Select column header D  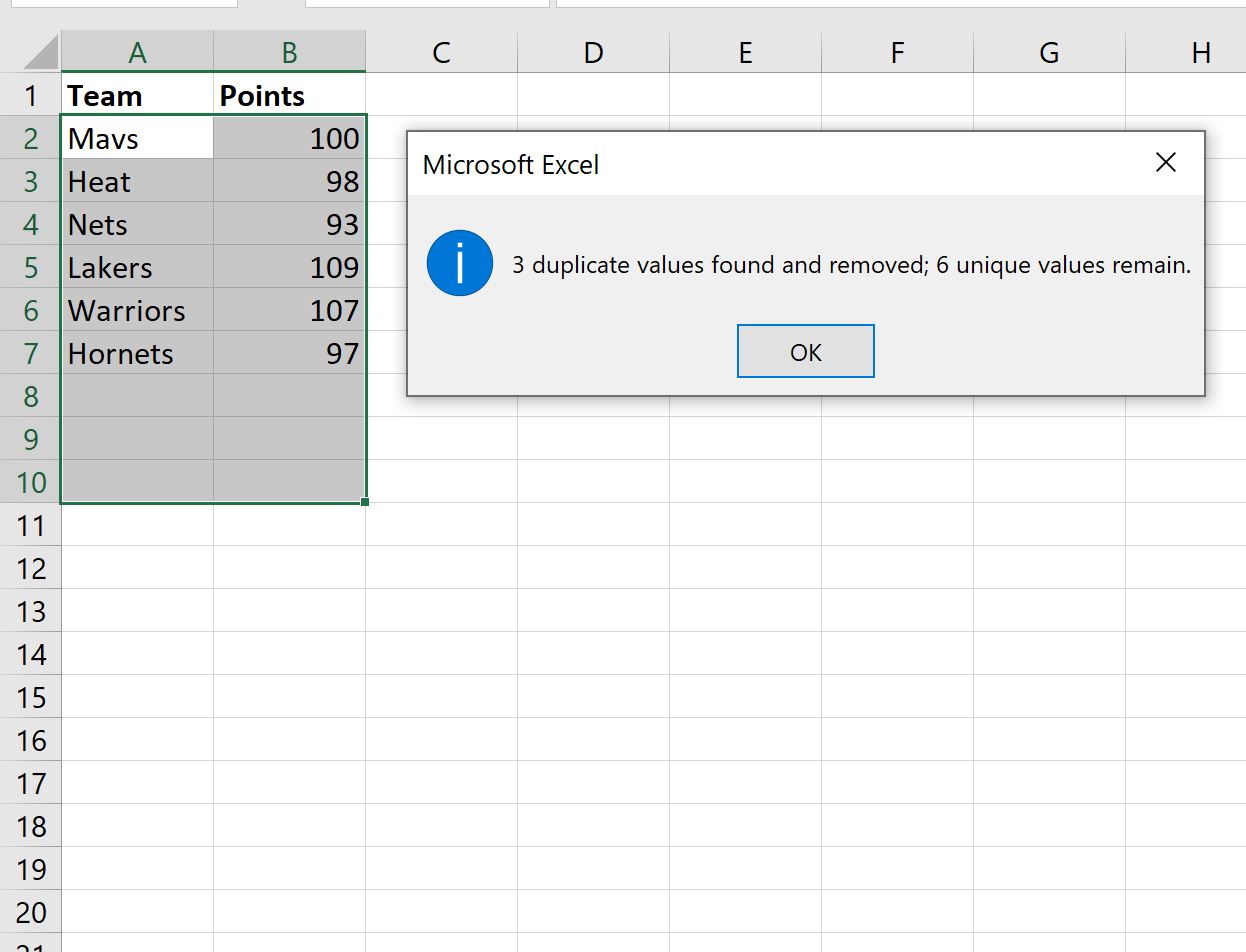click(x=593, y=51)
